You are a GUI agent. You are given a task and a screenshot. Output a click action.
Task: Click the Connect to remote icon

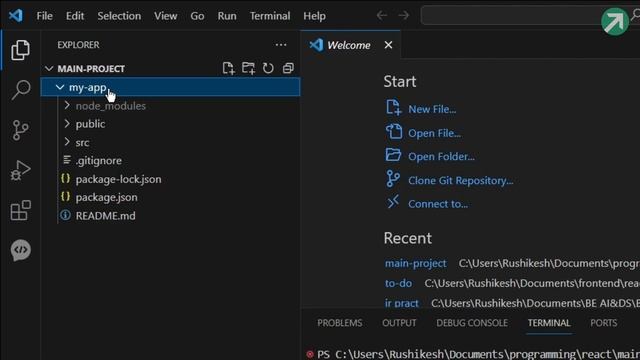tap(393, 202)
